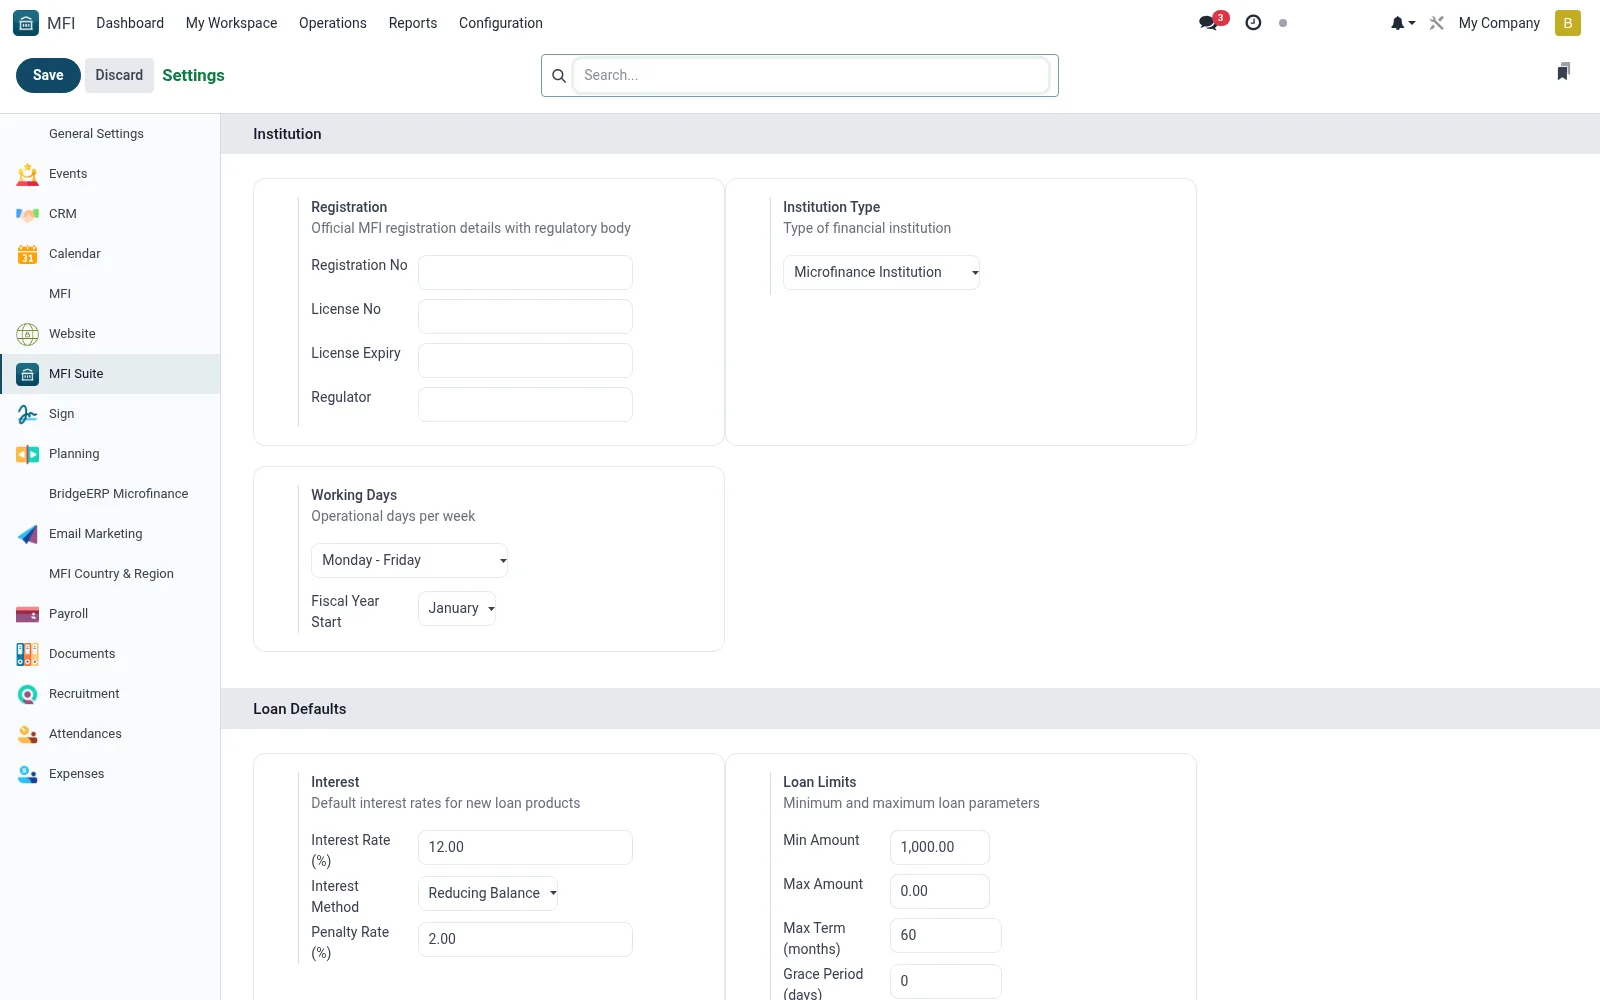Open the Interest Method Reducing Balance dropdown
This screenshot has height=1000, width=1600.
click(488, 893)
